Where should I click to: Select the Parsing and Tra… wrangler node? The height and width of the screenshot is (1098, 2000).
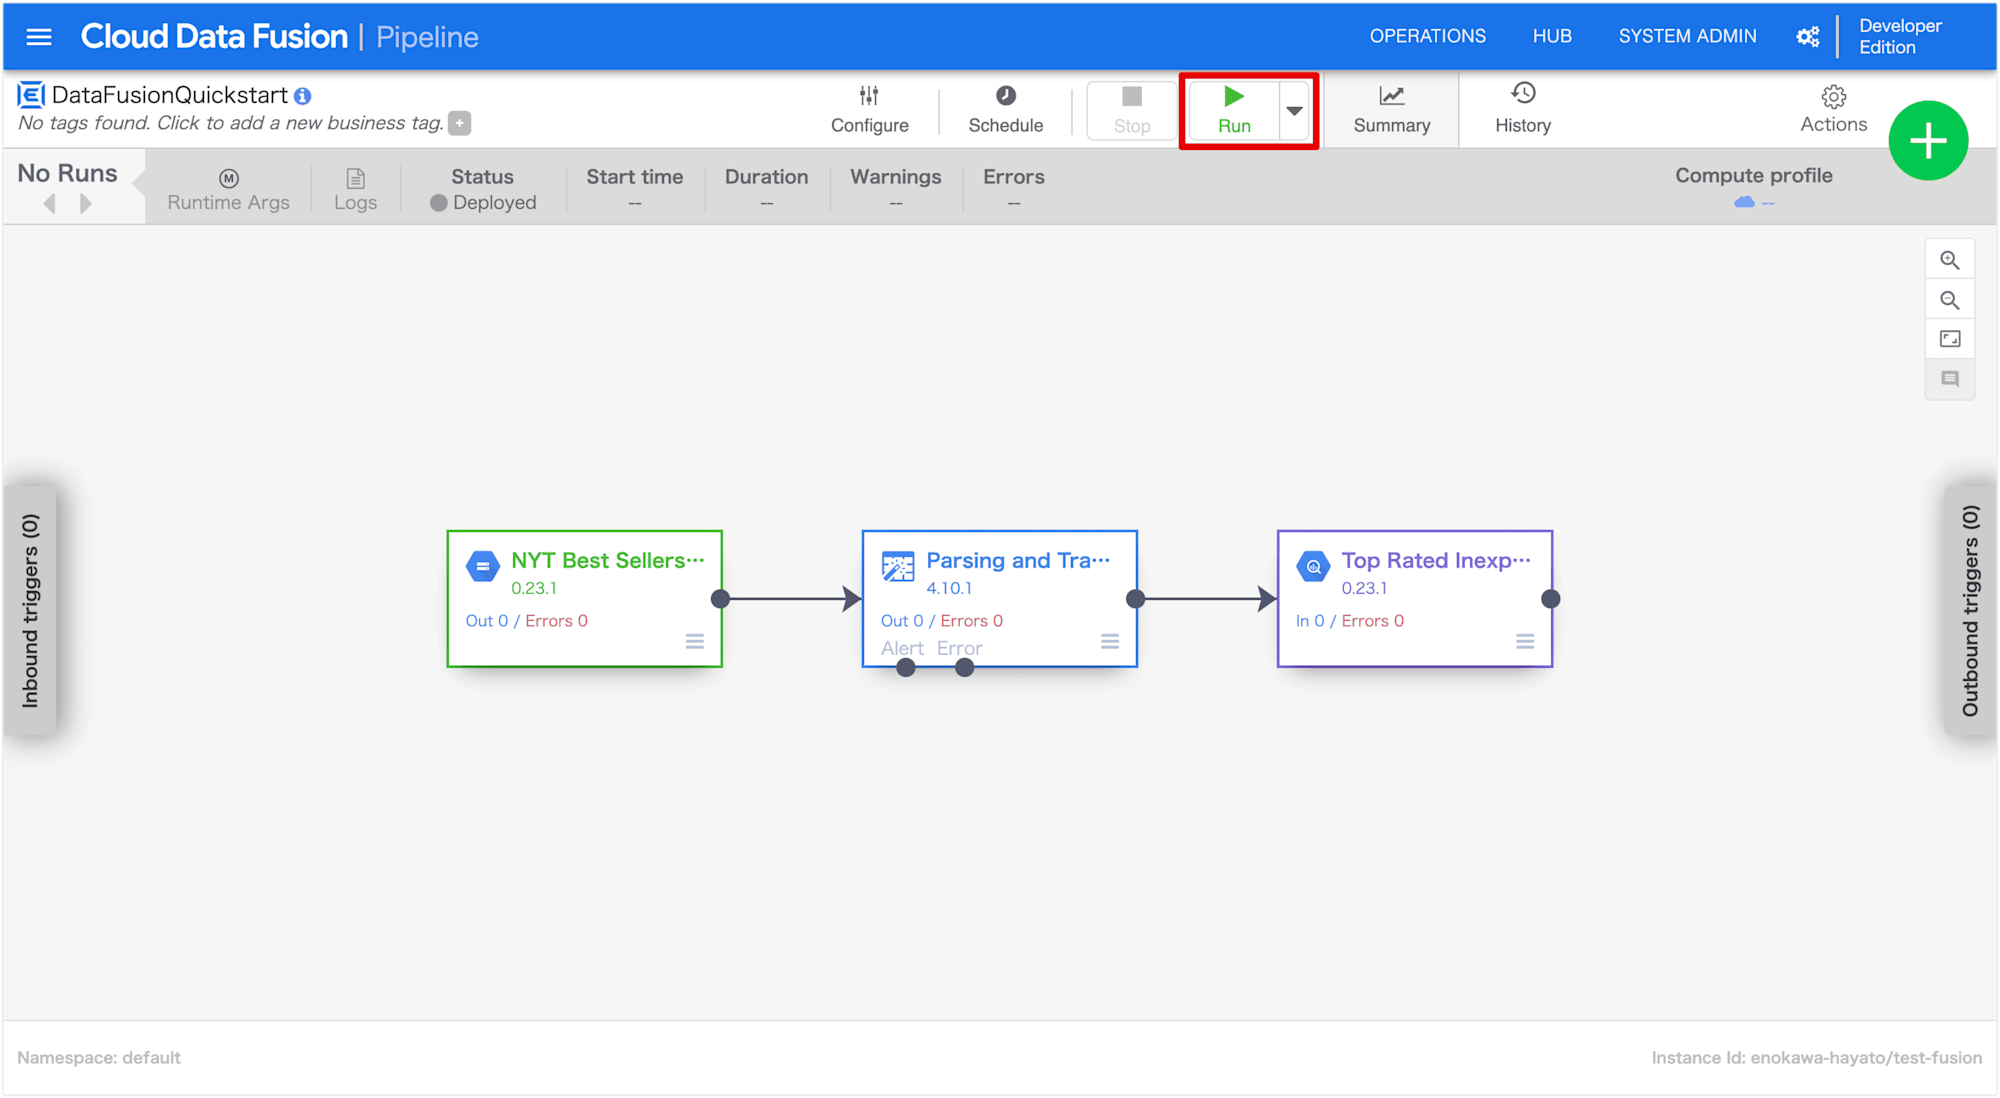pyautogui.click(x=1000, y=599)
